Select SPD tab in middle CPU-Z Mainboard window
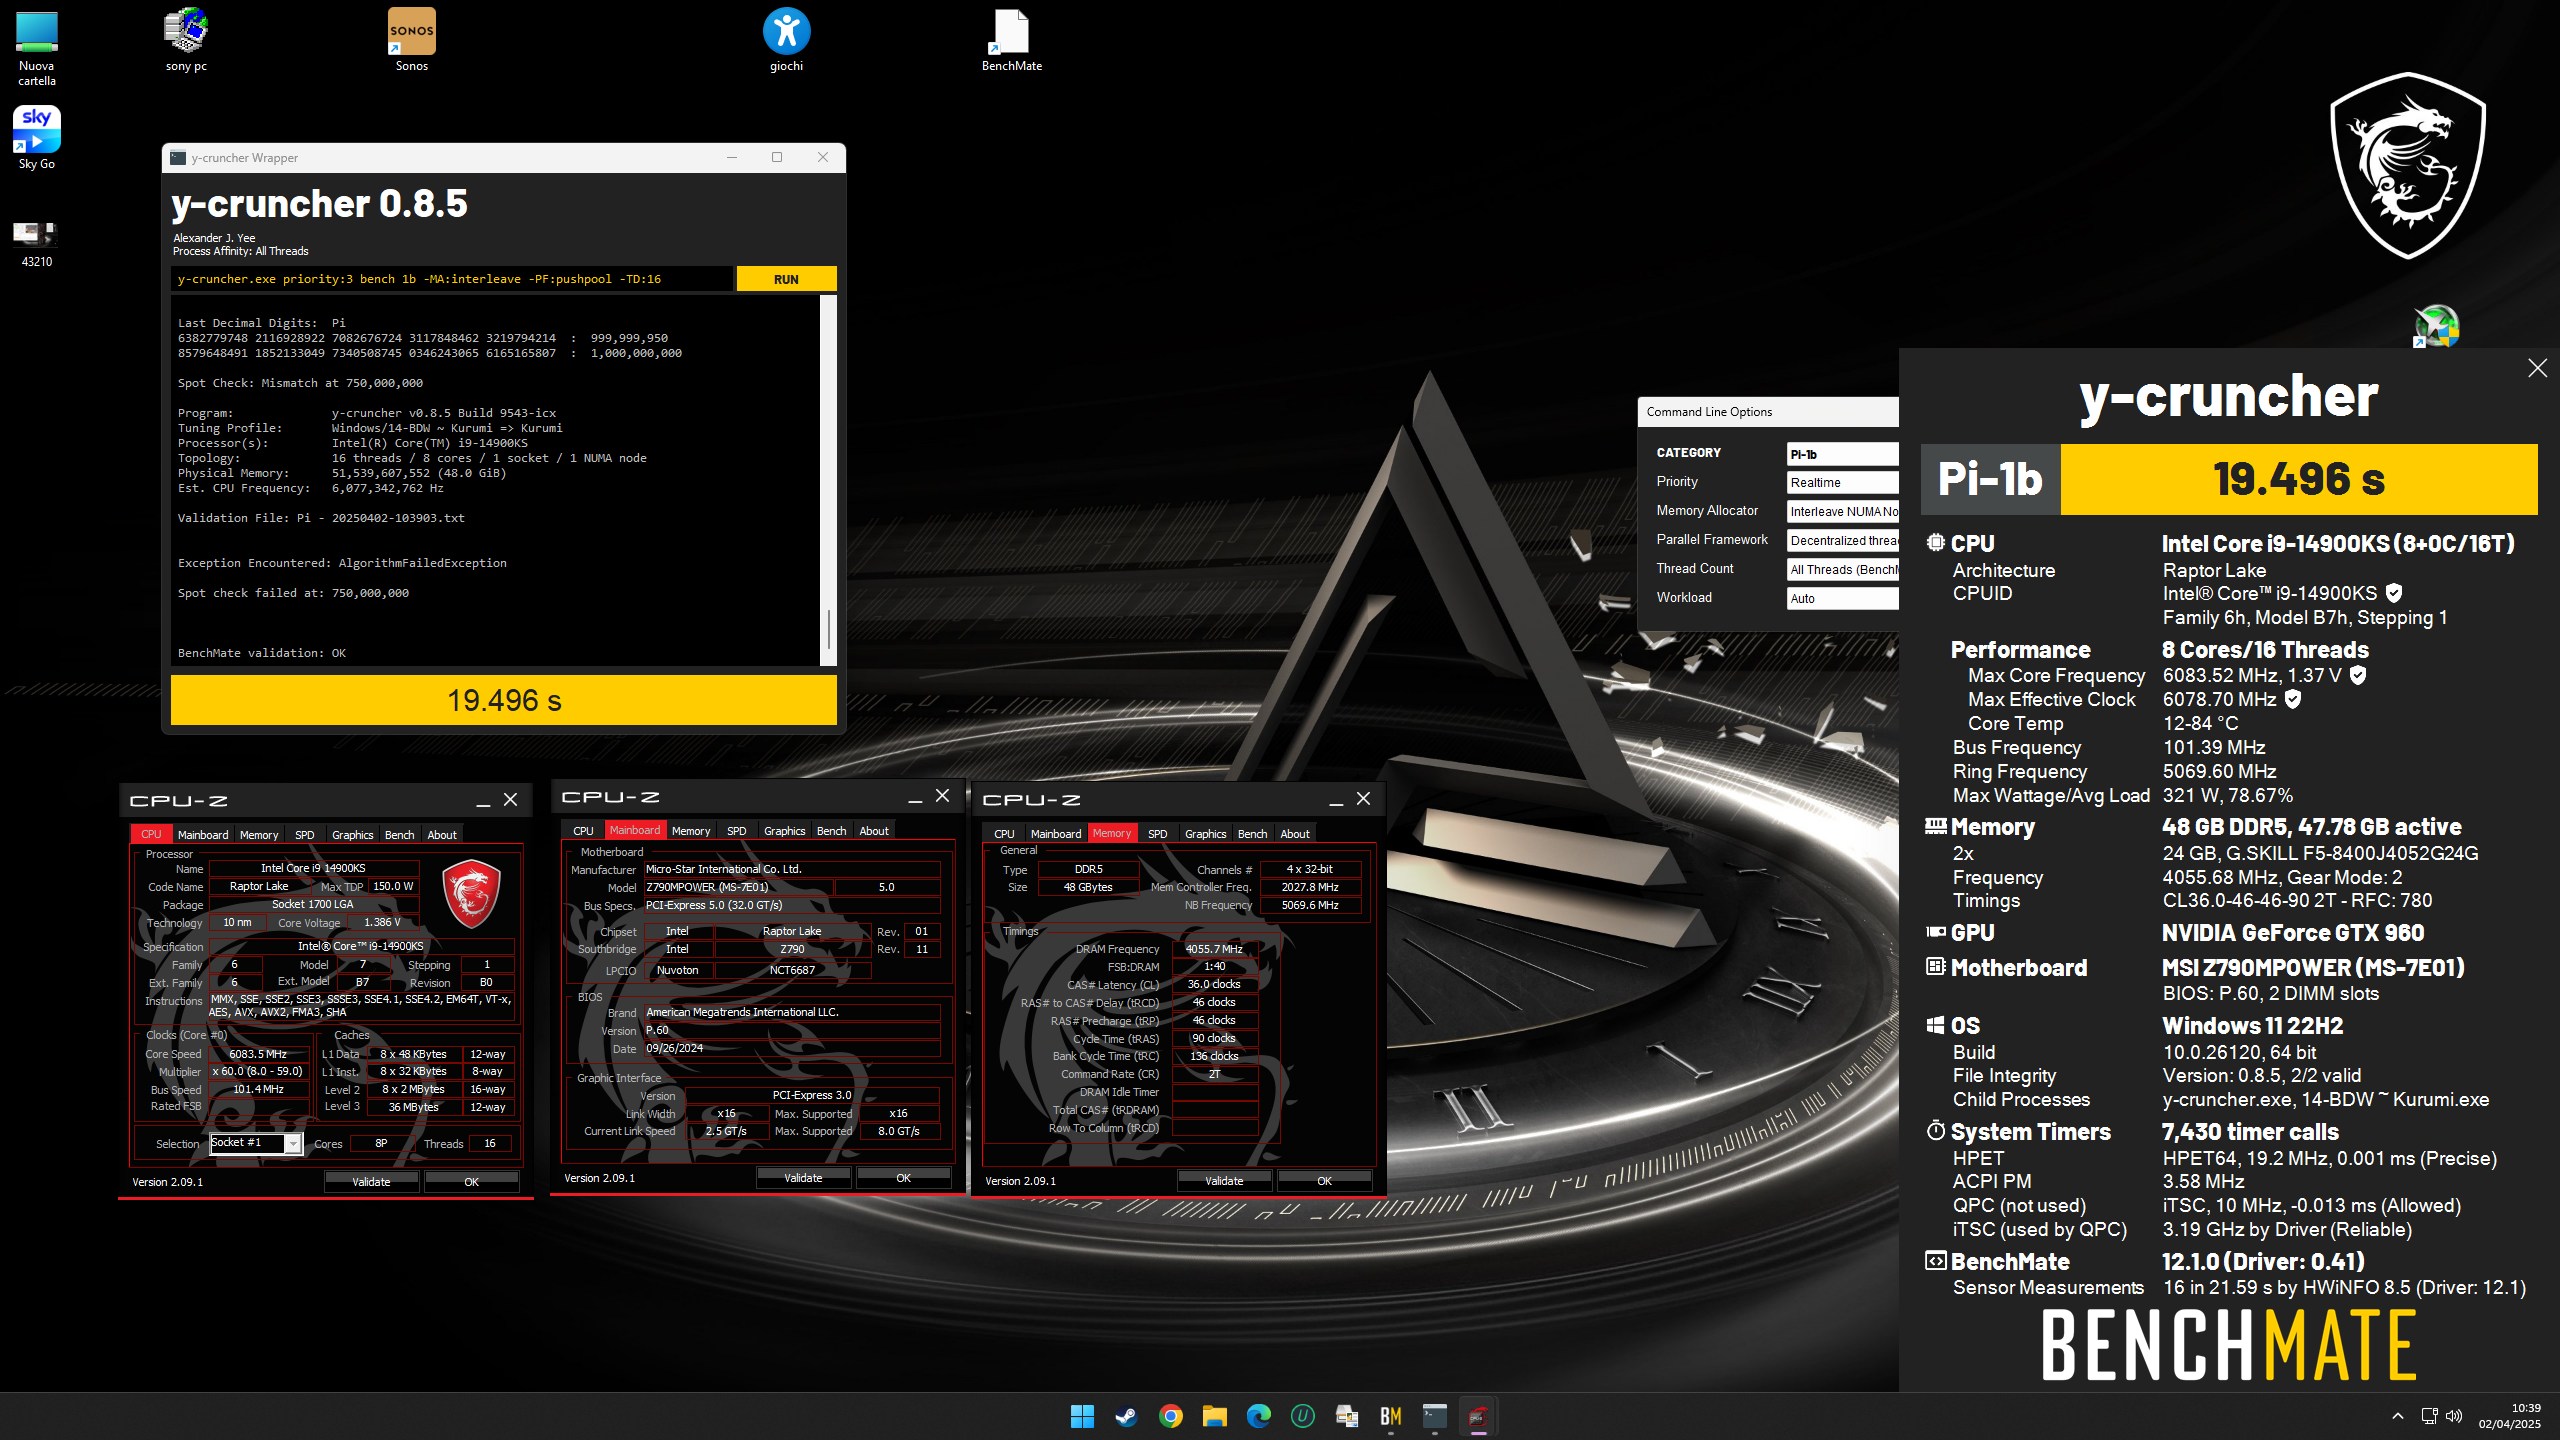Screen dimensions: 2560x1440 (737, 831)
